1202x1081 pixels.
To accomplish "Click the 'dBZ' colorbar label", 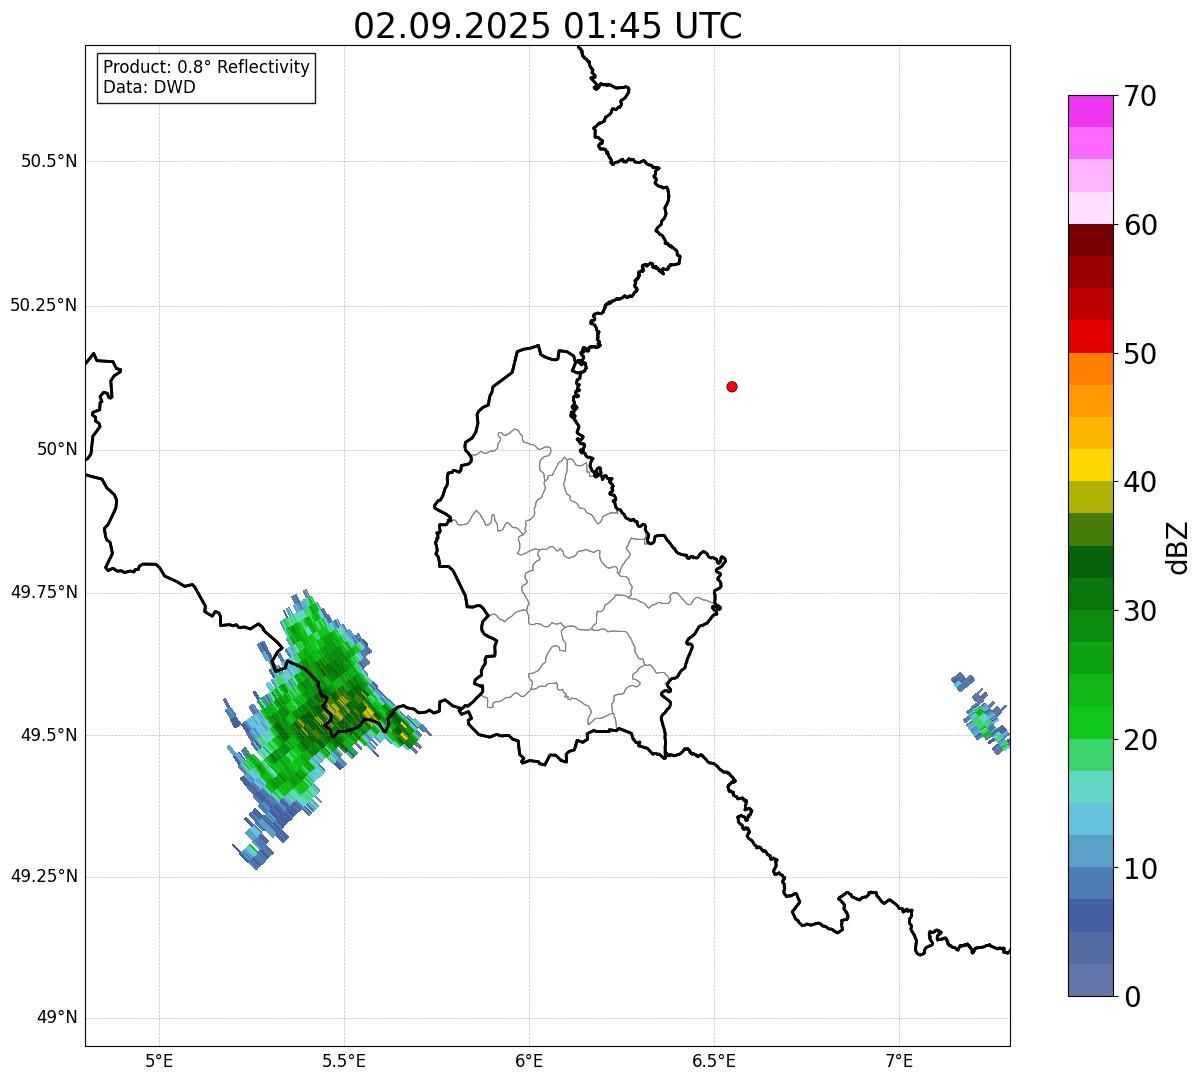I will (x=1178, y=546).
